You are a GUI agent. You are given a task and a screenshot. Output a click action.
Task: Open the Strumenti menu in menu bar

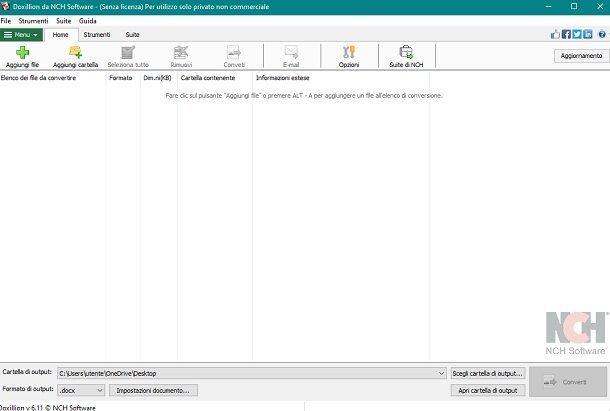33,21
